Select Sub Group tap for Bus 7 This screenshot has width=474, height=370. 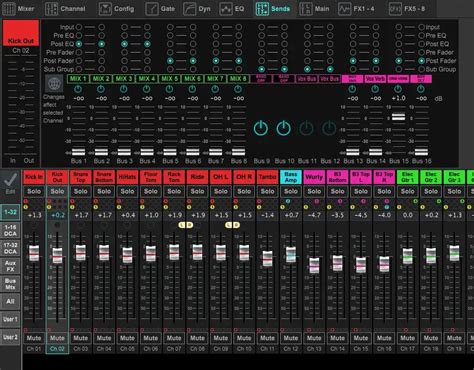pos(216,69)
